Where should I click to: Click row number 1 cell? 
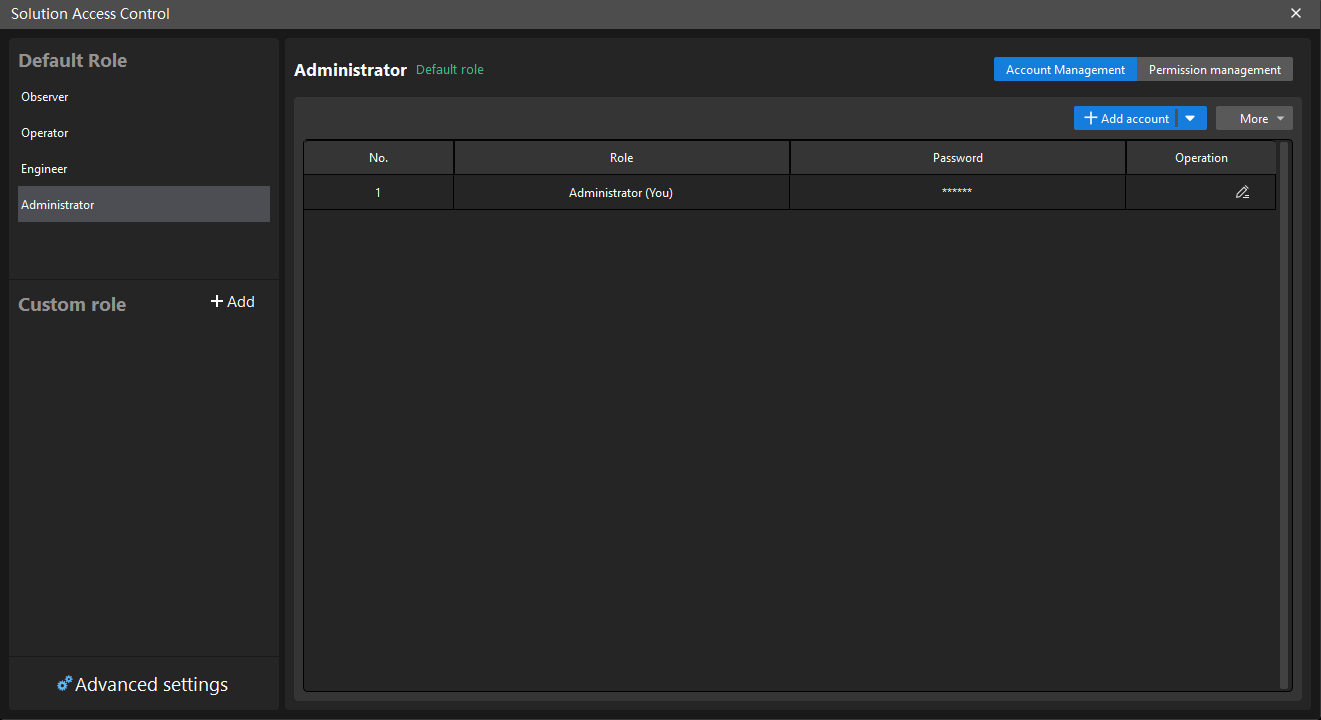coord(379,193)
